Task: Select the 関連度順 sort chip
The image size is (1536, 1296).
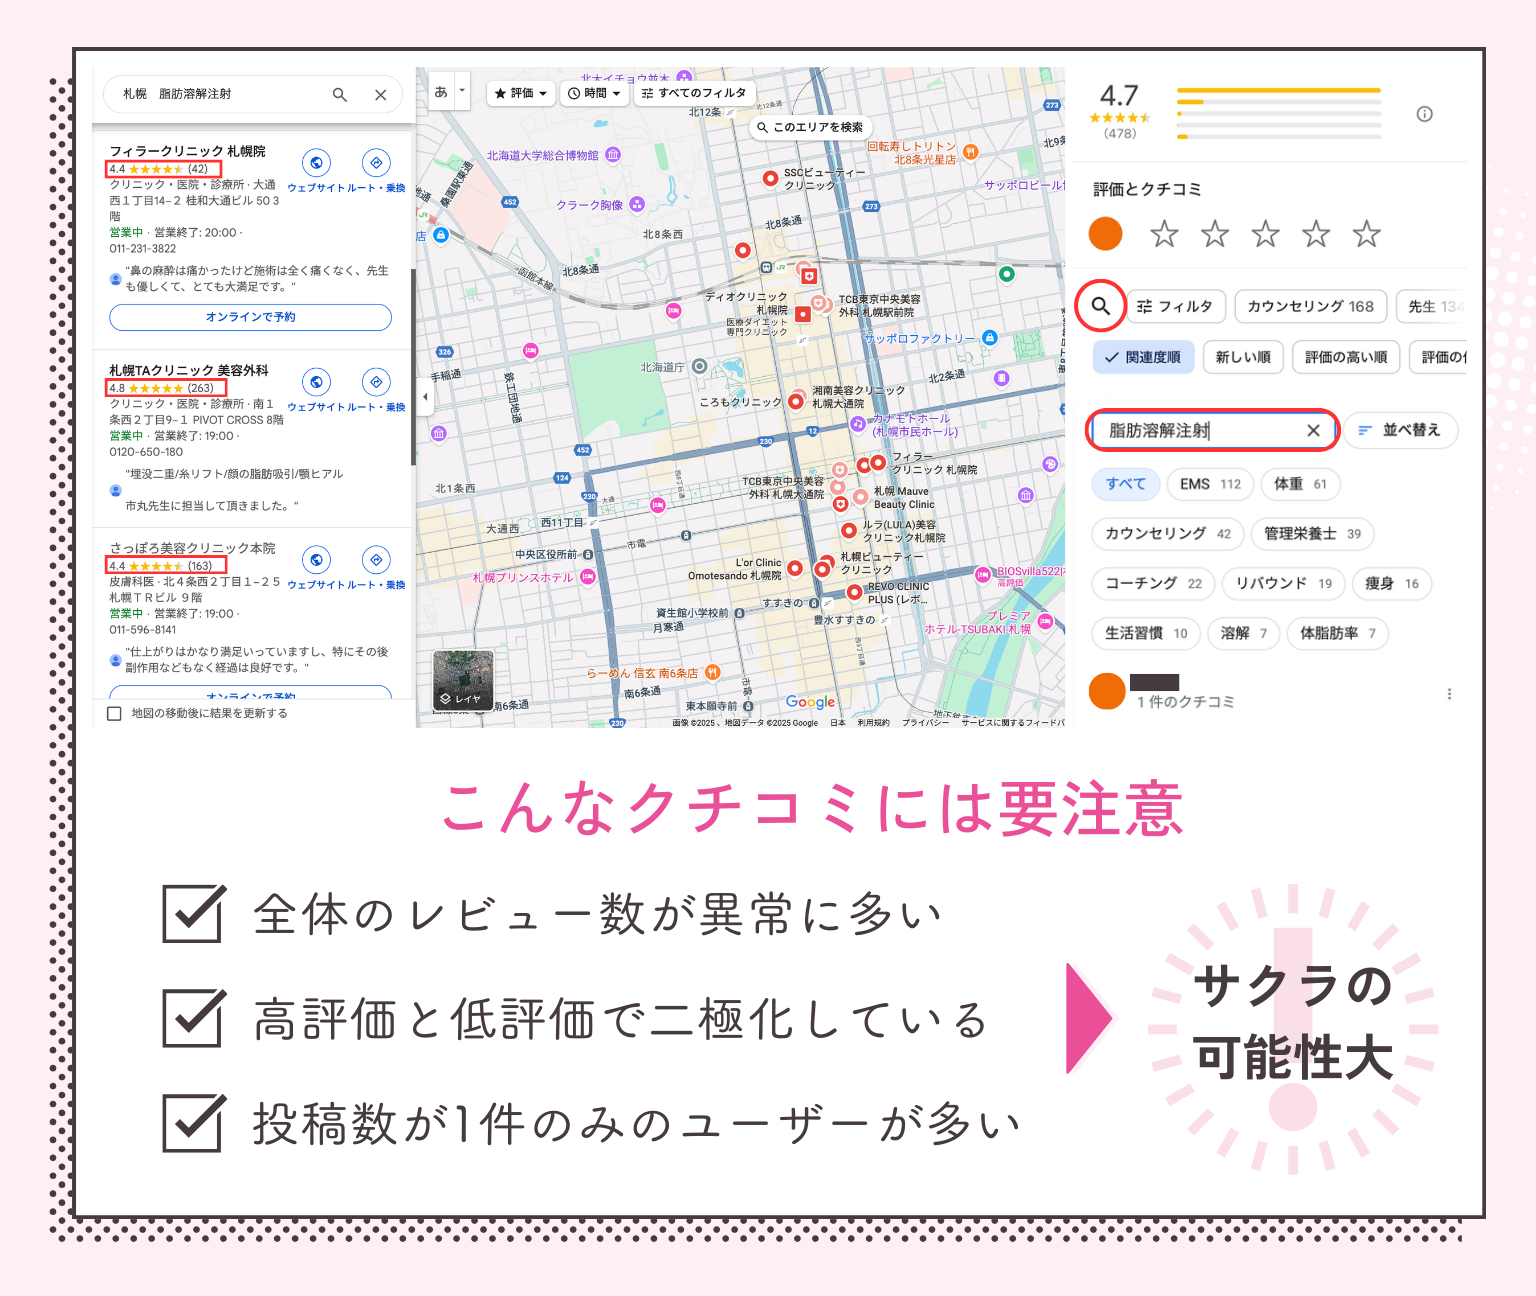Action: coord(1143,357)
